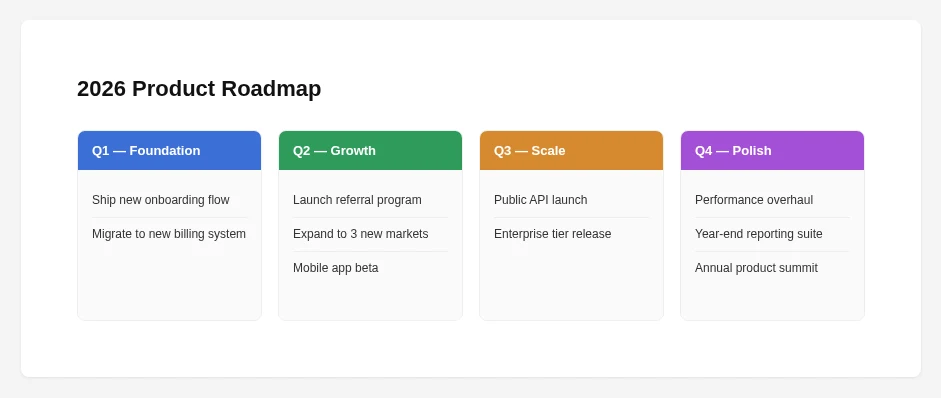Select Enterprise tier release item
Image resolution: width=941 pixels, height=398 pixels.
tap(571, 234)
